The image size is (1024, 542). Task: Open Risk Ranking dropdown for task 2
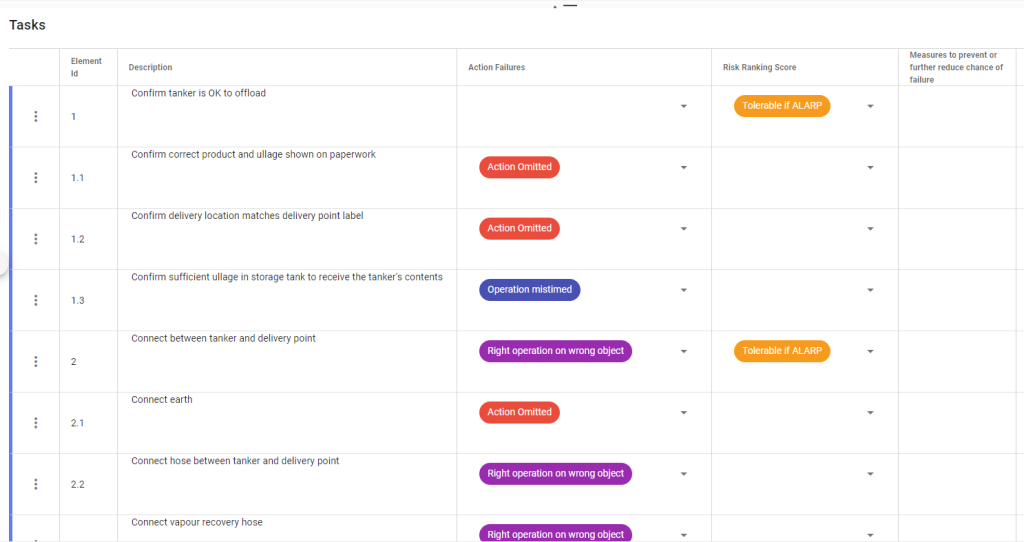870,351
